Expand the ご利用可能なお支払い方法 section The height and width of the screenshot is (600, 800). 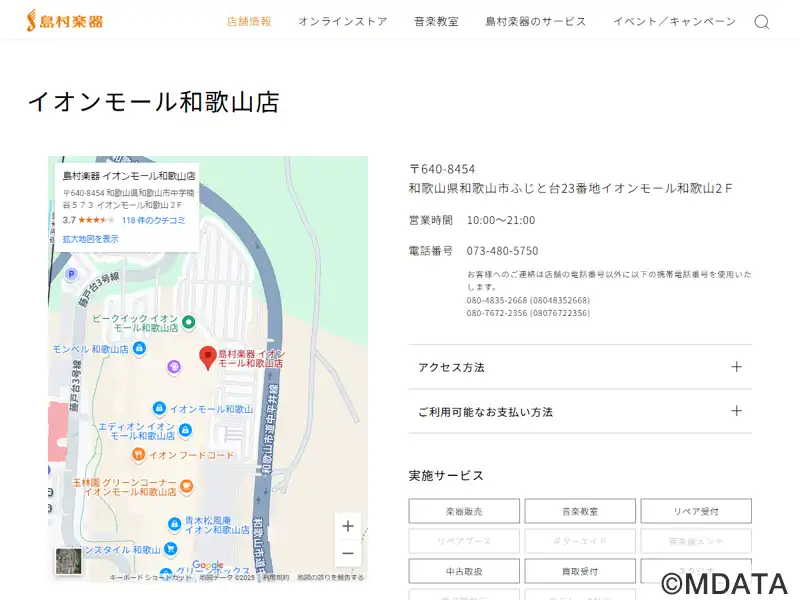(x=580, y=411)
